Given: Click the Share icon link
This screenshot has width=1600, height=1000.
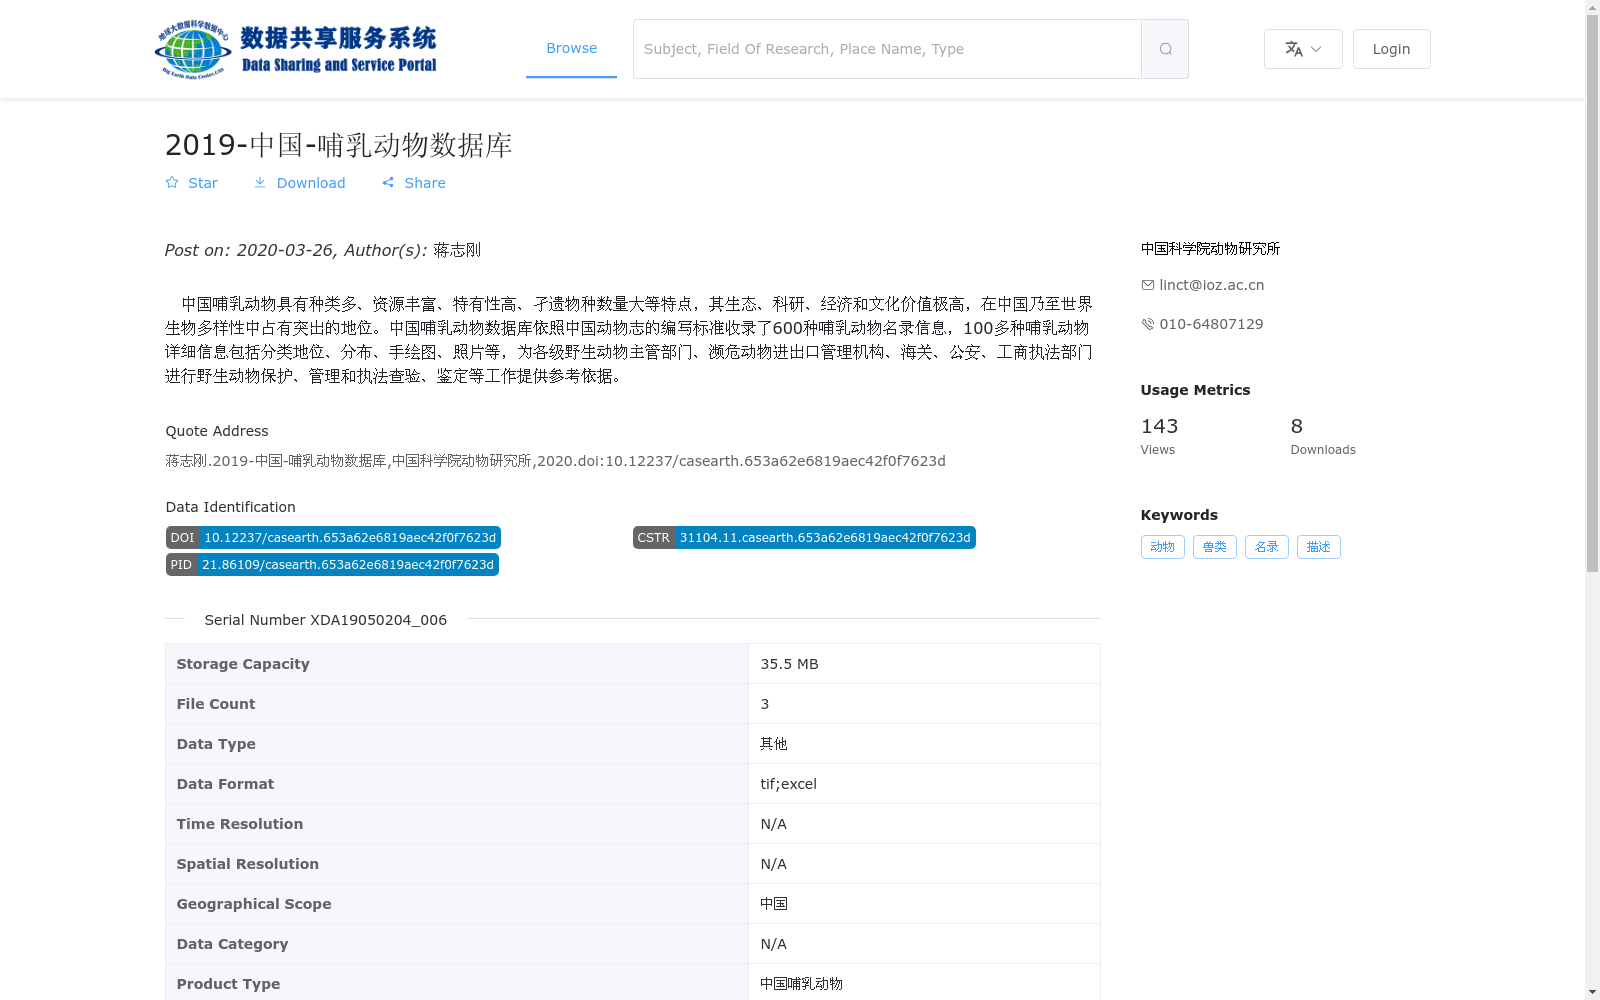Looking at the screenshot, I should click(388, 183).
